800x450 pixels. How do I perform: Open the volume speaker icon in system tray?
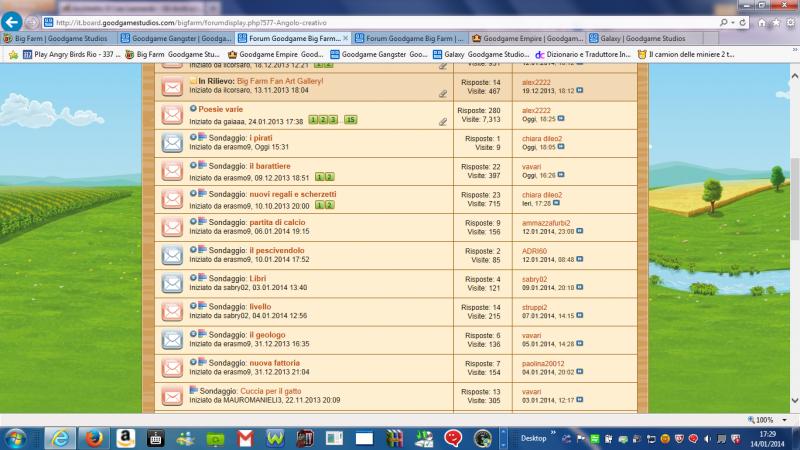[x=708, y=439]
